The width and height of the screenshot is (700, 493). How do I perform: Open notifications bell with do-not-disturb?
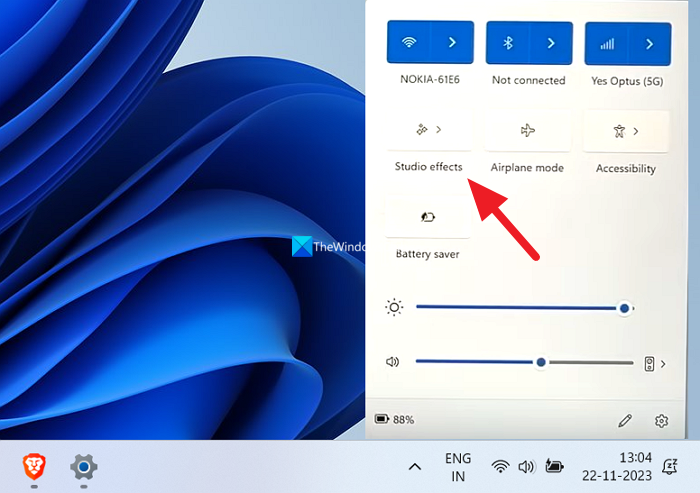(x=670, y=467)
